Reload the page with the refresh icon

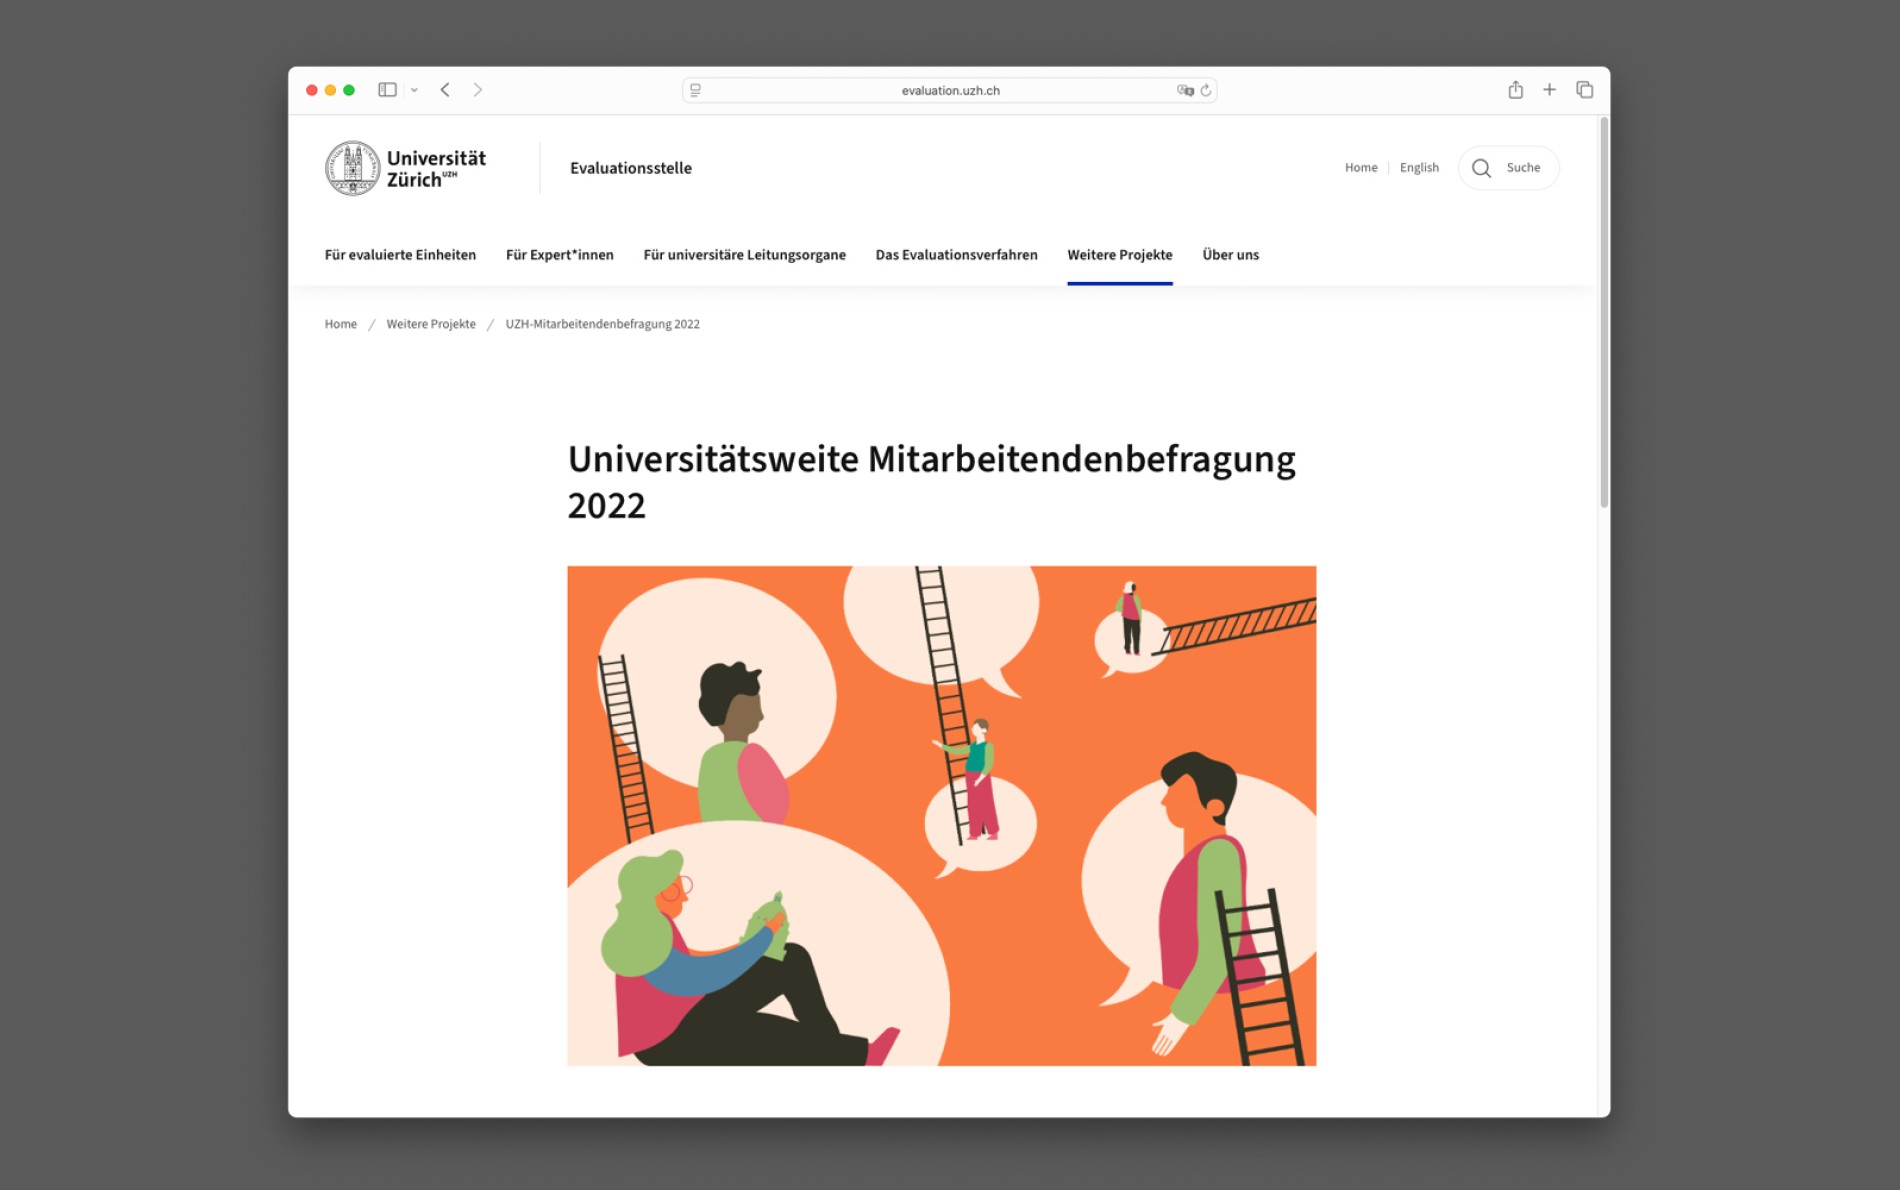pyautogui.click(x=1206, y=90)
